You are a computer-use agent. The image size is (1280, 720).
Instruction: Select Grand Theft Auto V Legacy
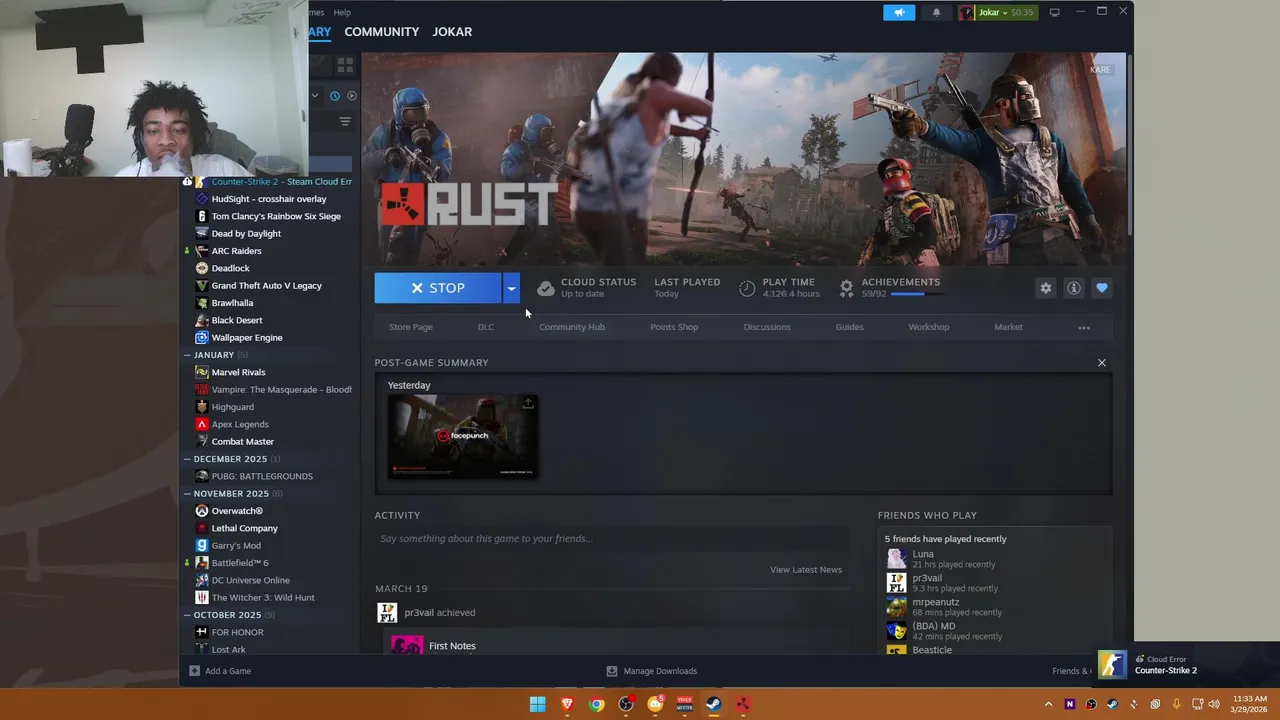(x=266, y=286)
